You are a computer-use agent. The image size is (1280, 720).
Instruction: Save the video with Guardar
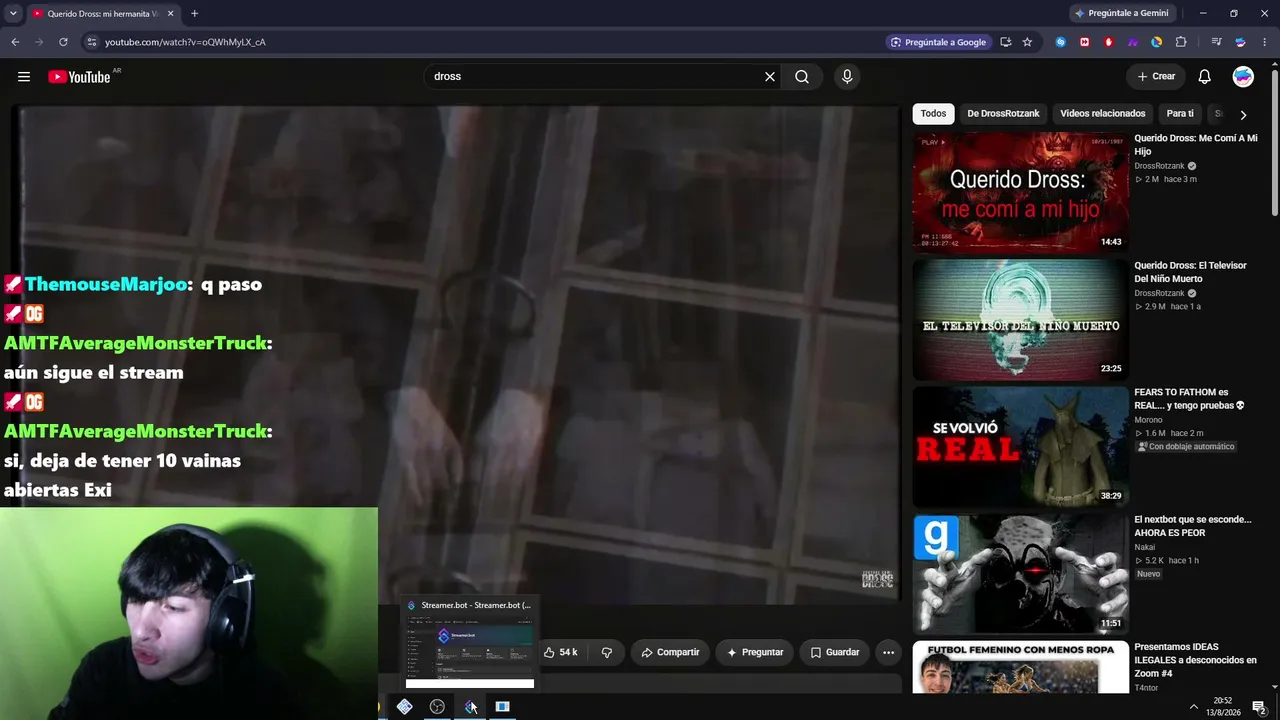835,652
